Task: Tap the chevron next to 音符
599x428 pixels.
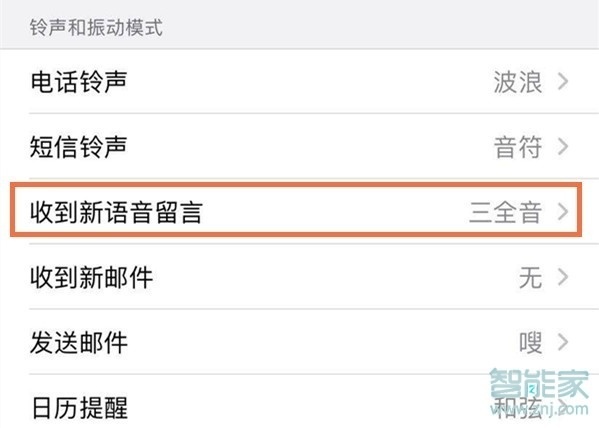Action: (x=563, y=146)
